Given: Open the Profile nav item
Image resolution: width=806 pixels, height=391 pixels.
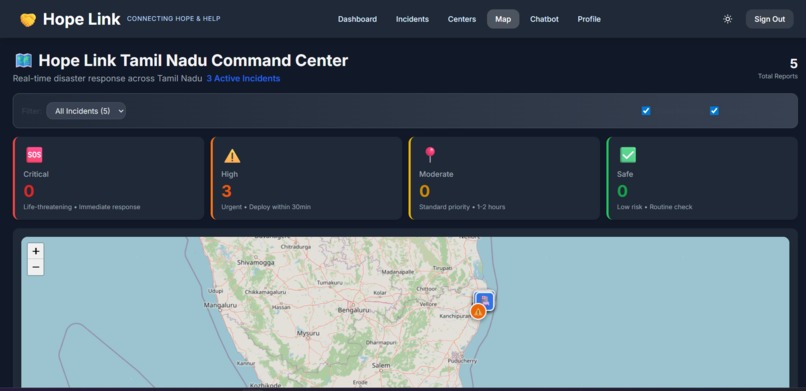Looking at the screenshot, I should [589, 19].
